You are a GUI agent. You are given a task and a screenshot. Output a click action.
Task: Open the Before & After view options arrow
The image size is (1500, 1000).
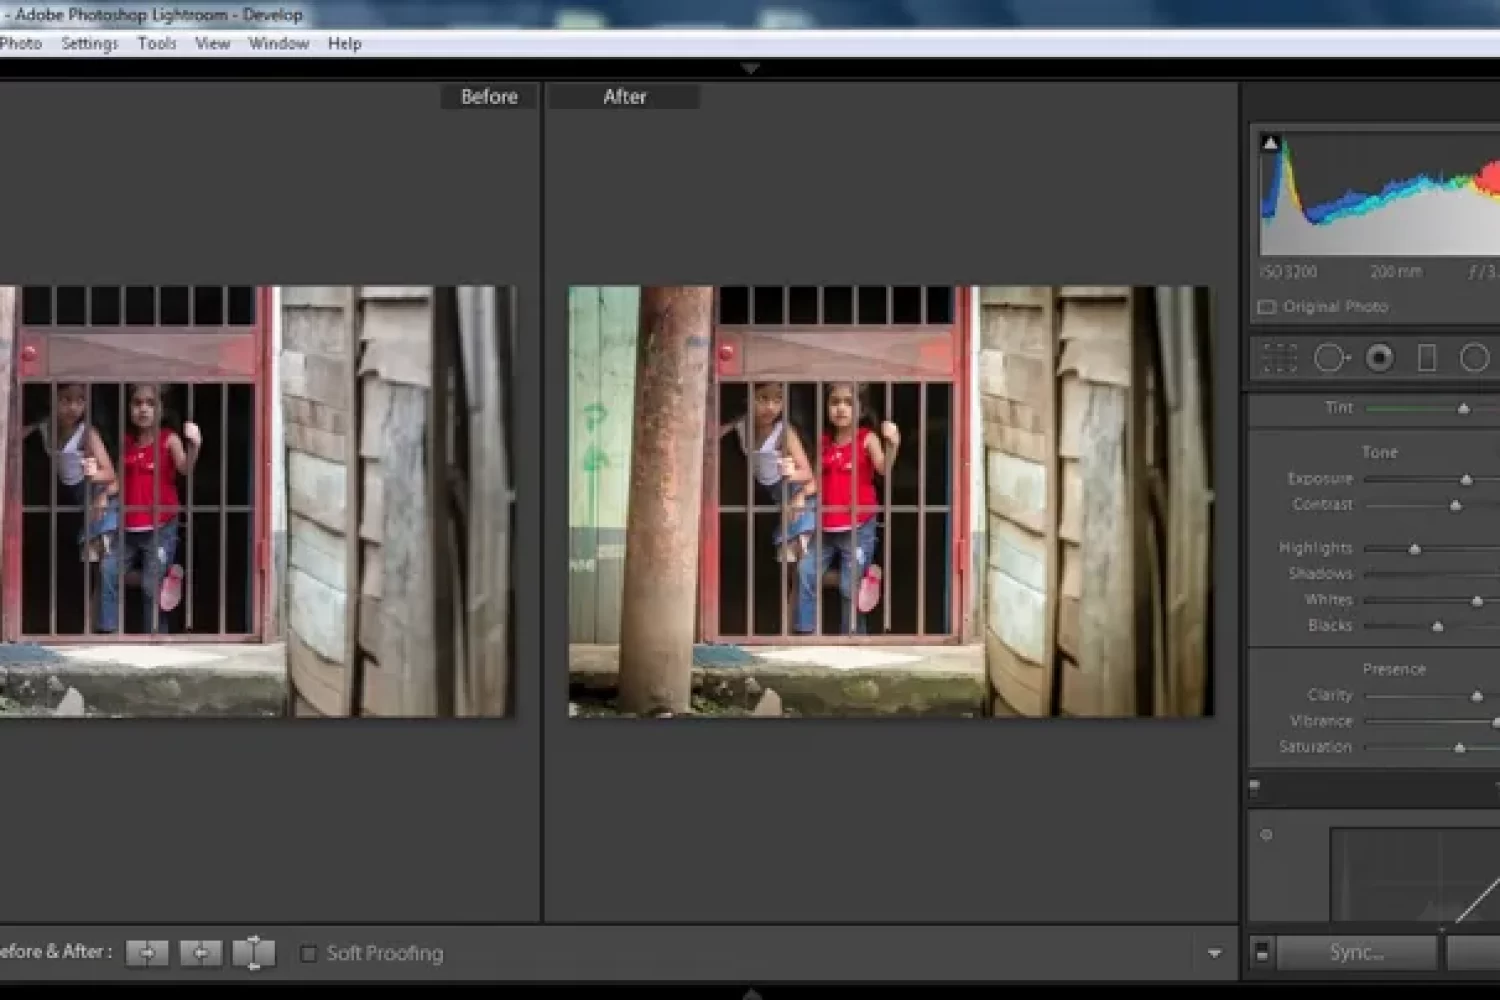click(1214, 953)
